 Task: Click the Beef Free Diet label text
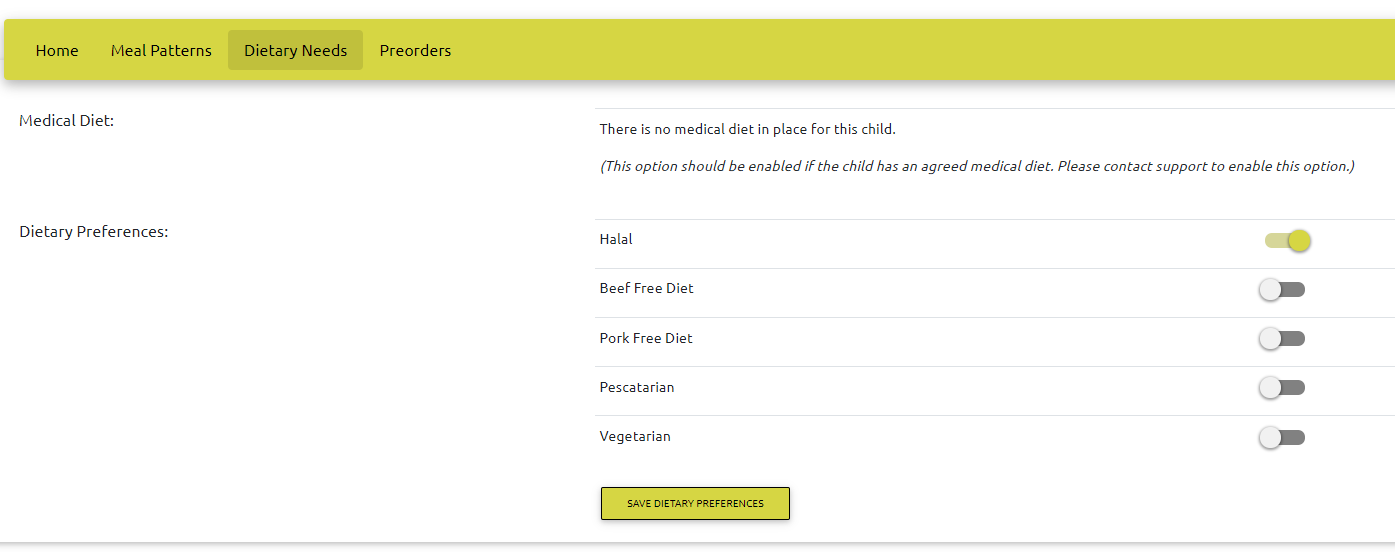pyautogui.click(x=646, y=289)
